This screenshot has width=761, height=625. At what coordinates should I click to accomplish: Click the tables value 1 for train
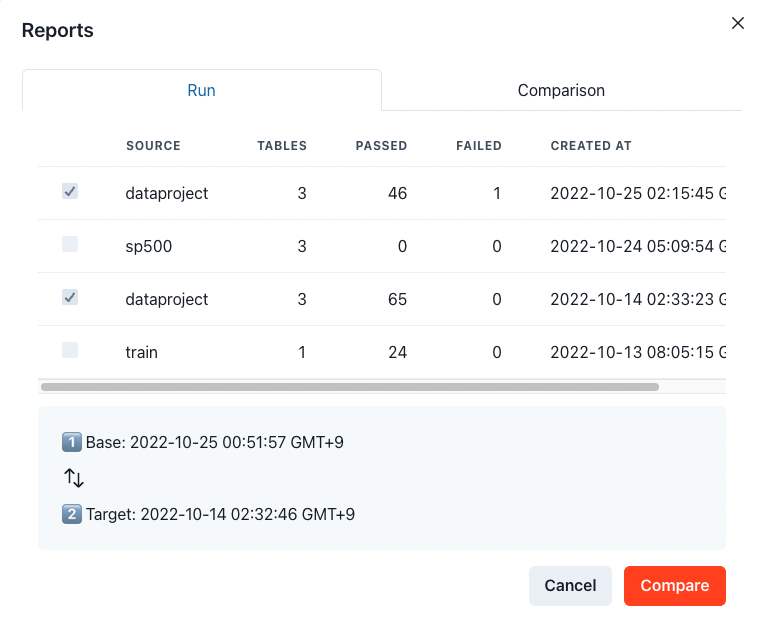click(x=302, y=352)
